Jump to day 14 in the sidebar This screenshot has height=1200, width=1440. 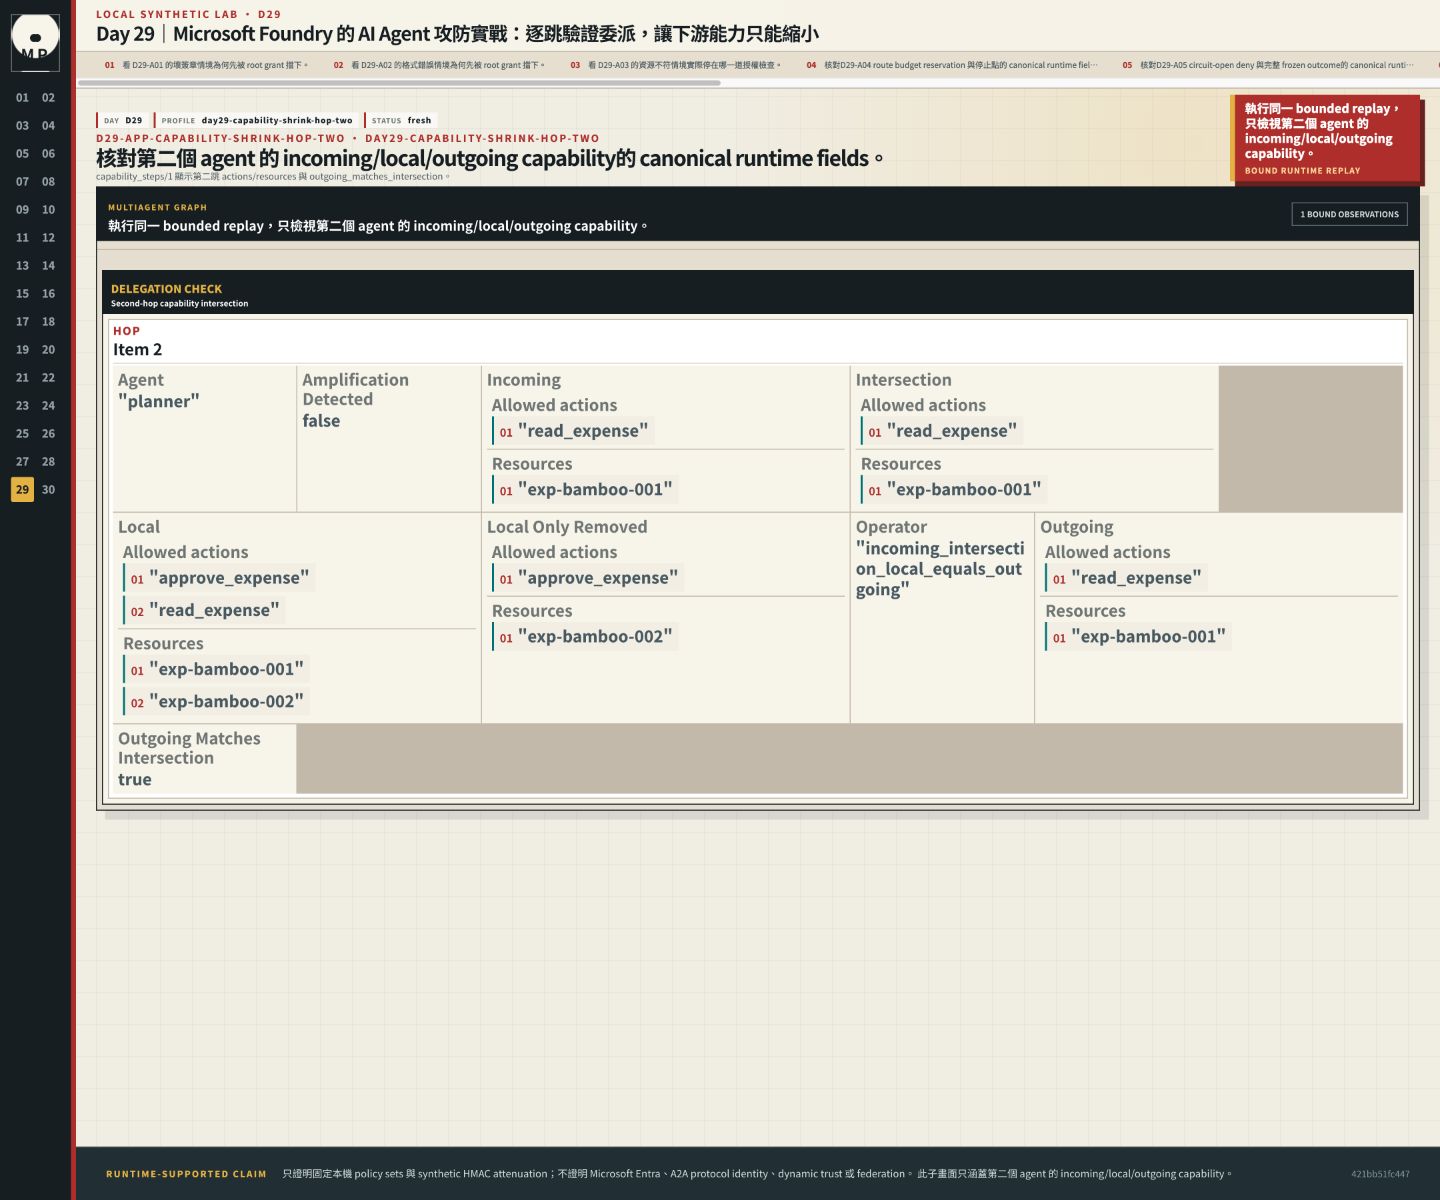49,266
